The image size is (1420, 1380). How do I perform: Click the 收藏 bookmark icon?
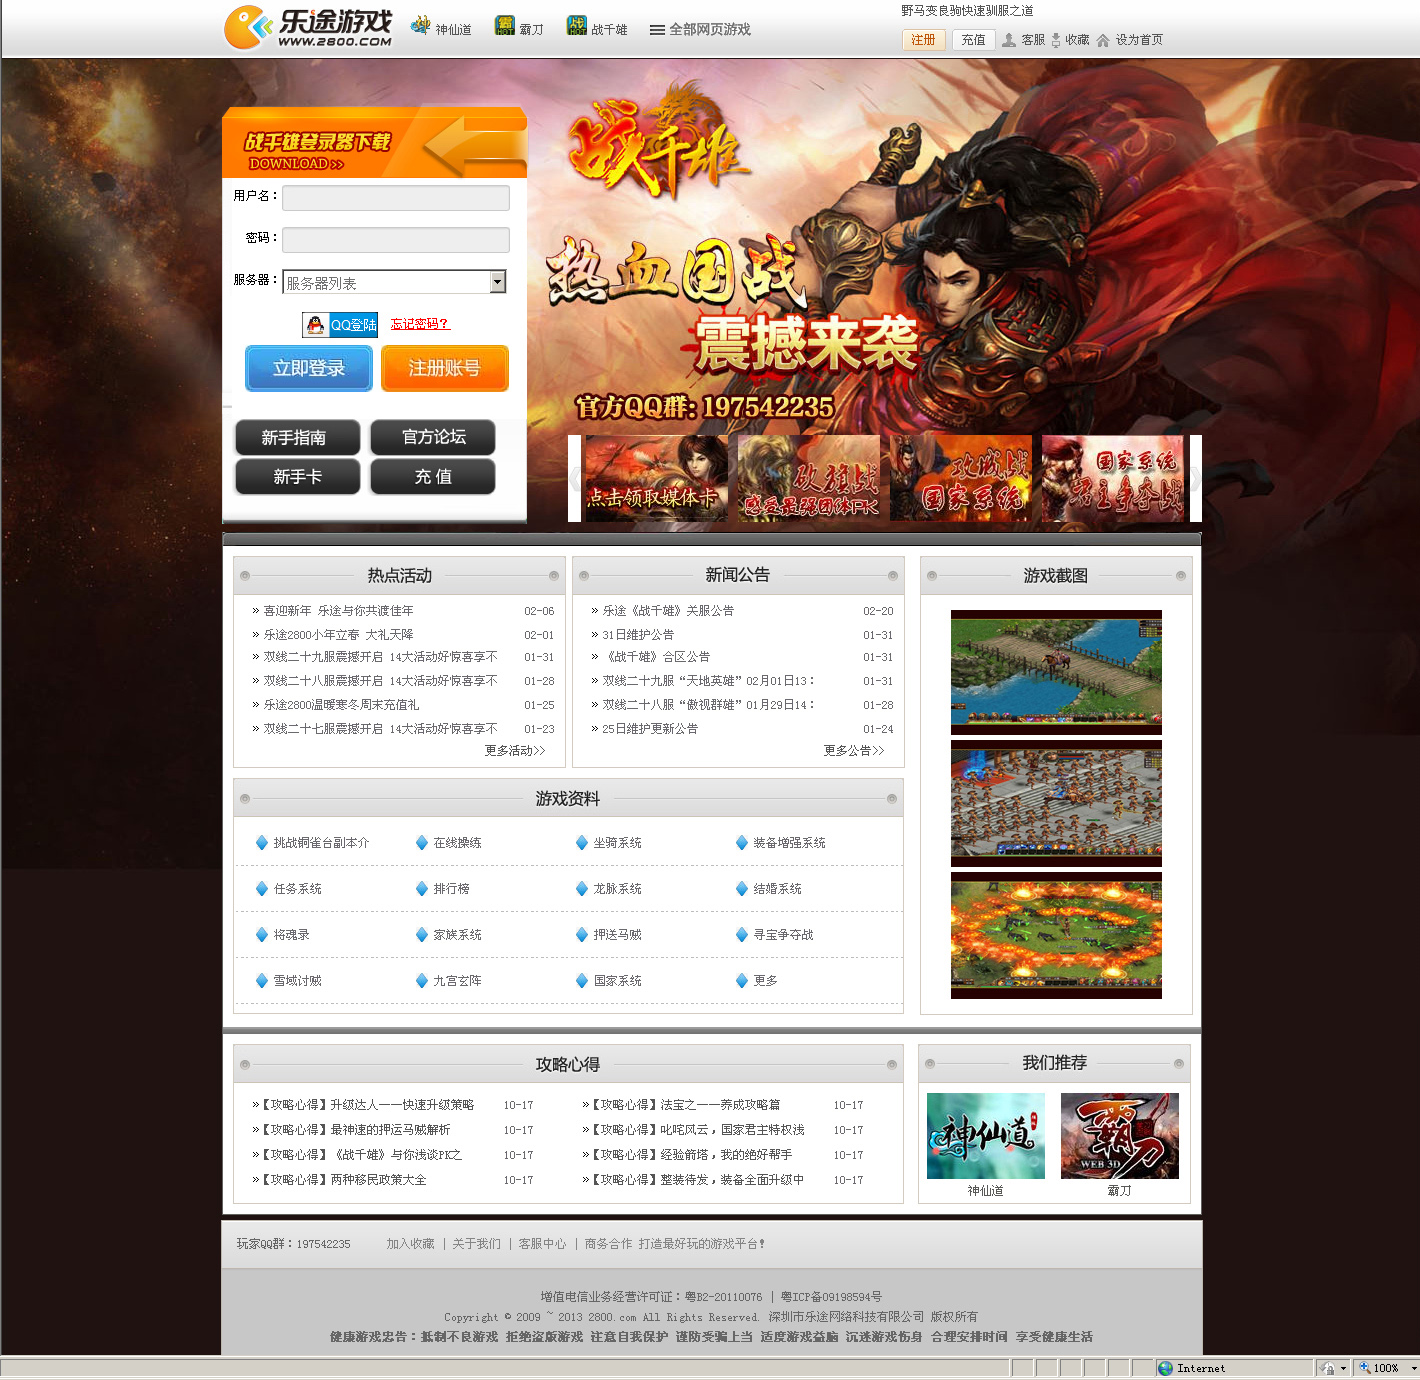(x=1056, y=40)
